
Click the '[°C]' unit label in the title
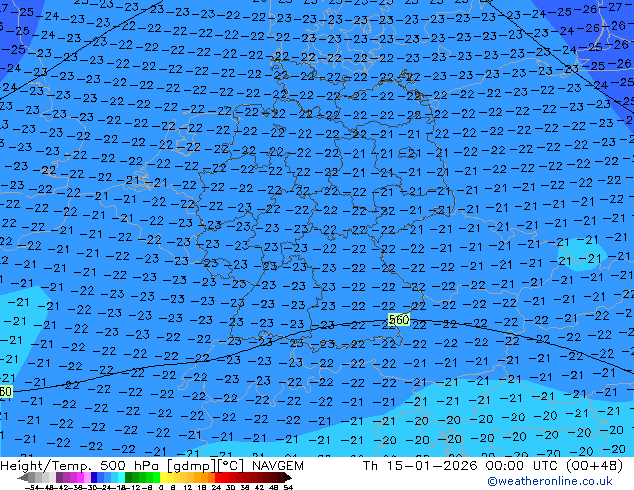231,466
